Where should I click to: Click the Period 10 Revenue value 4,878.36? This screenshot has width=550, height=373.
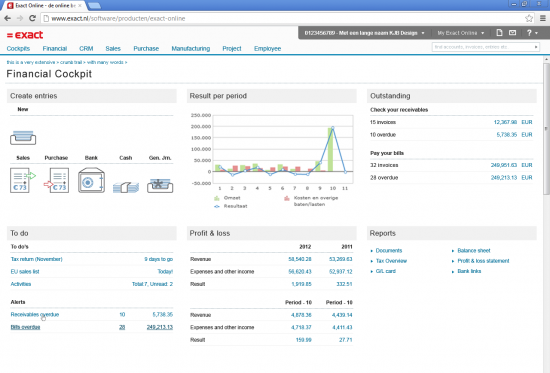pyautogui.click(x=301, y=315)
